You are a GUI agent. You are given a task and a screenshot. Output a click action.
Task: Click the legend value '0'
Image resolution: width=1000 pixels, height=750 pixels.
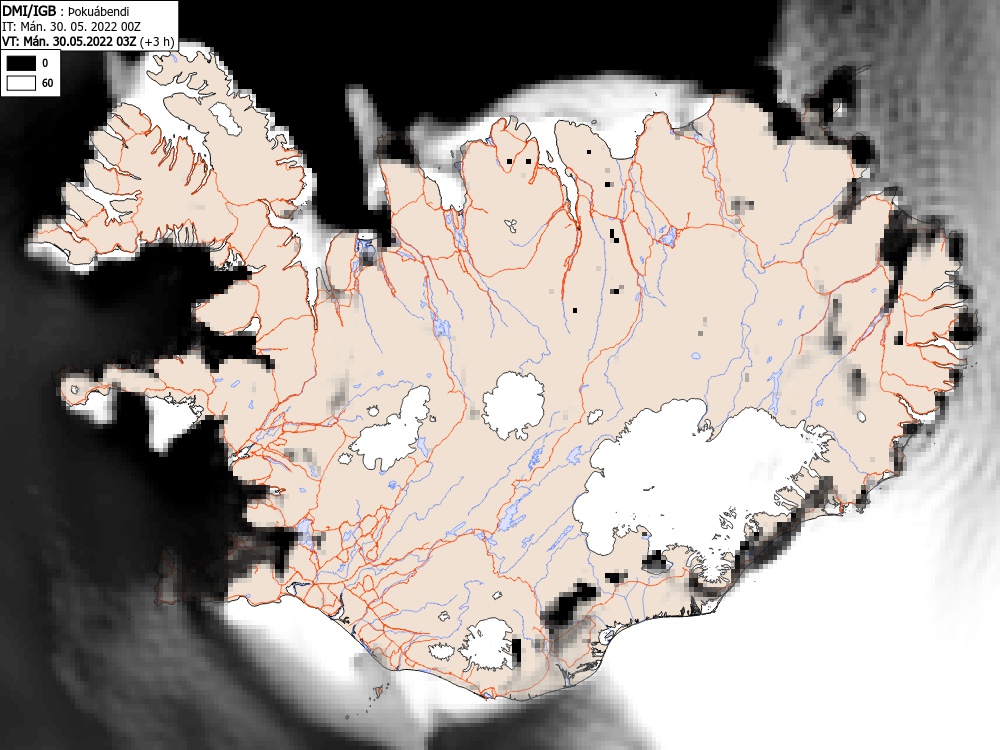tap(45, 63)
